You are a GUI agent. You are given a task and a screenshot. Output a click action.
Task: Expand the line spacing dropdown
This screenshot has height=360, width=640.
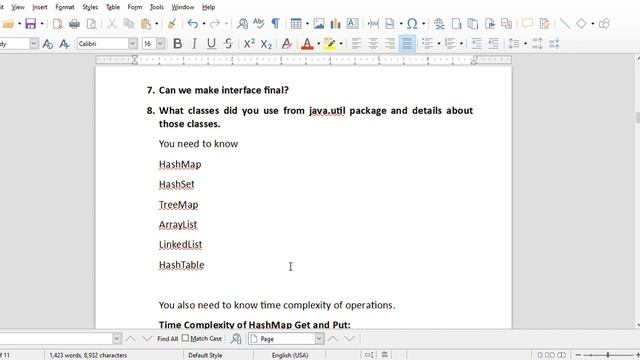coord(525,43)
